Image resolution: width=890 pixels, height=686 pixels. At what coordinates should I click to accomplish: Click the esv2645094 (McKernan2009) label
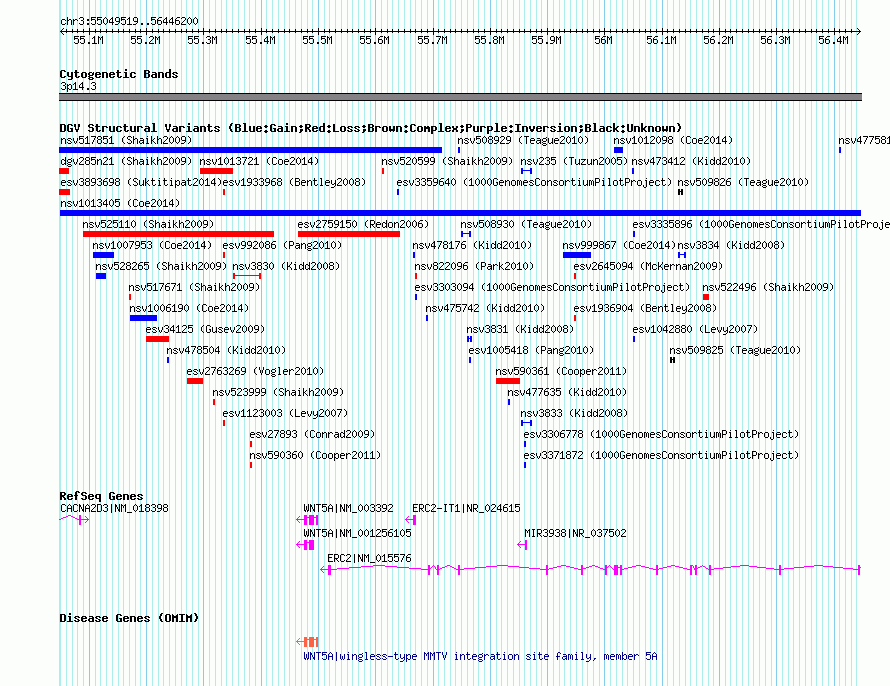coord(648,266)
